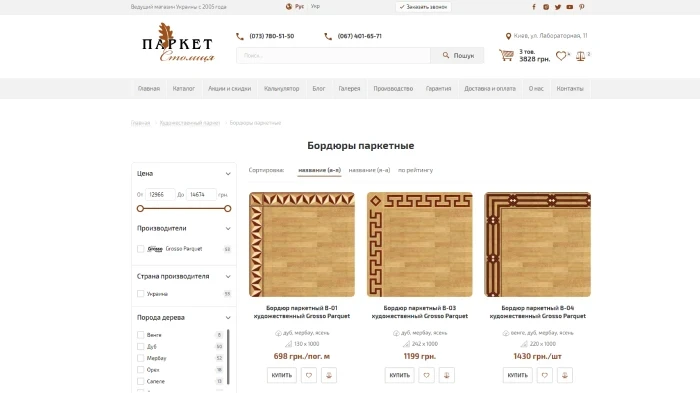Open Блог menu item
The height and width of the screenshot is (393, 700).
tap(318, 88)
